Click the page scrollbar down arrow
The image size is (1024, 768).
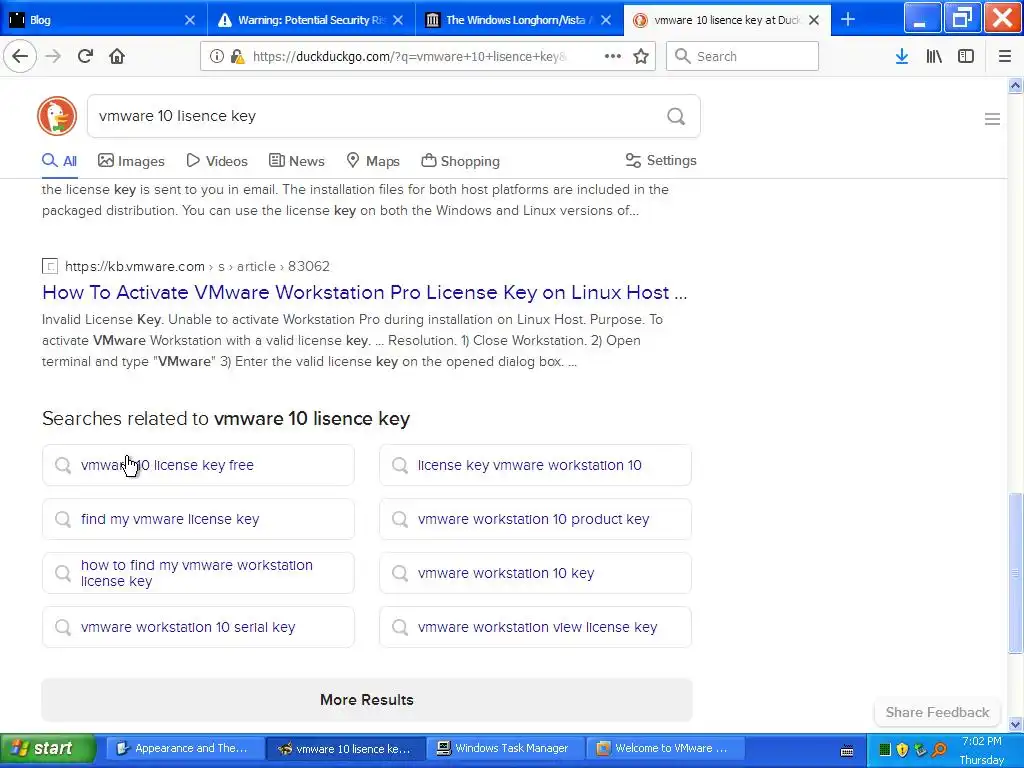[1016, 724]
